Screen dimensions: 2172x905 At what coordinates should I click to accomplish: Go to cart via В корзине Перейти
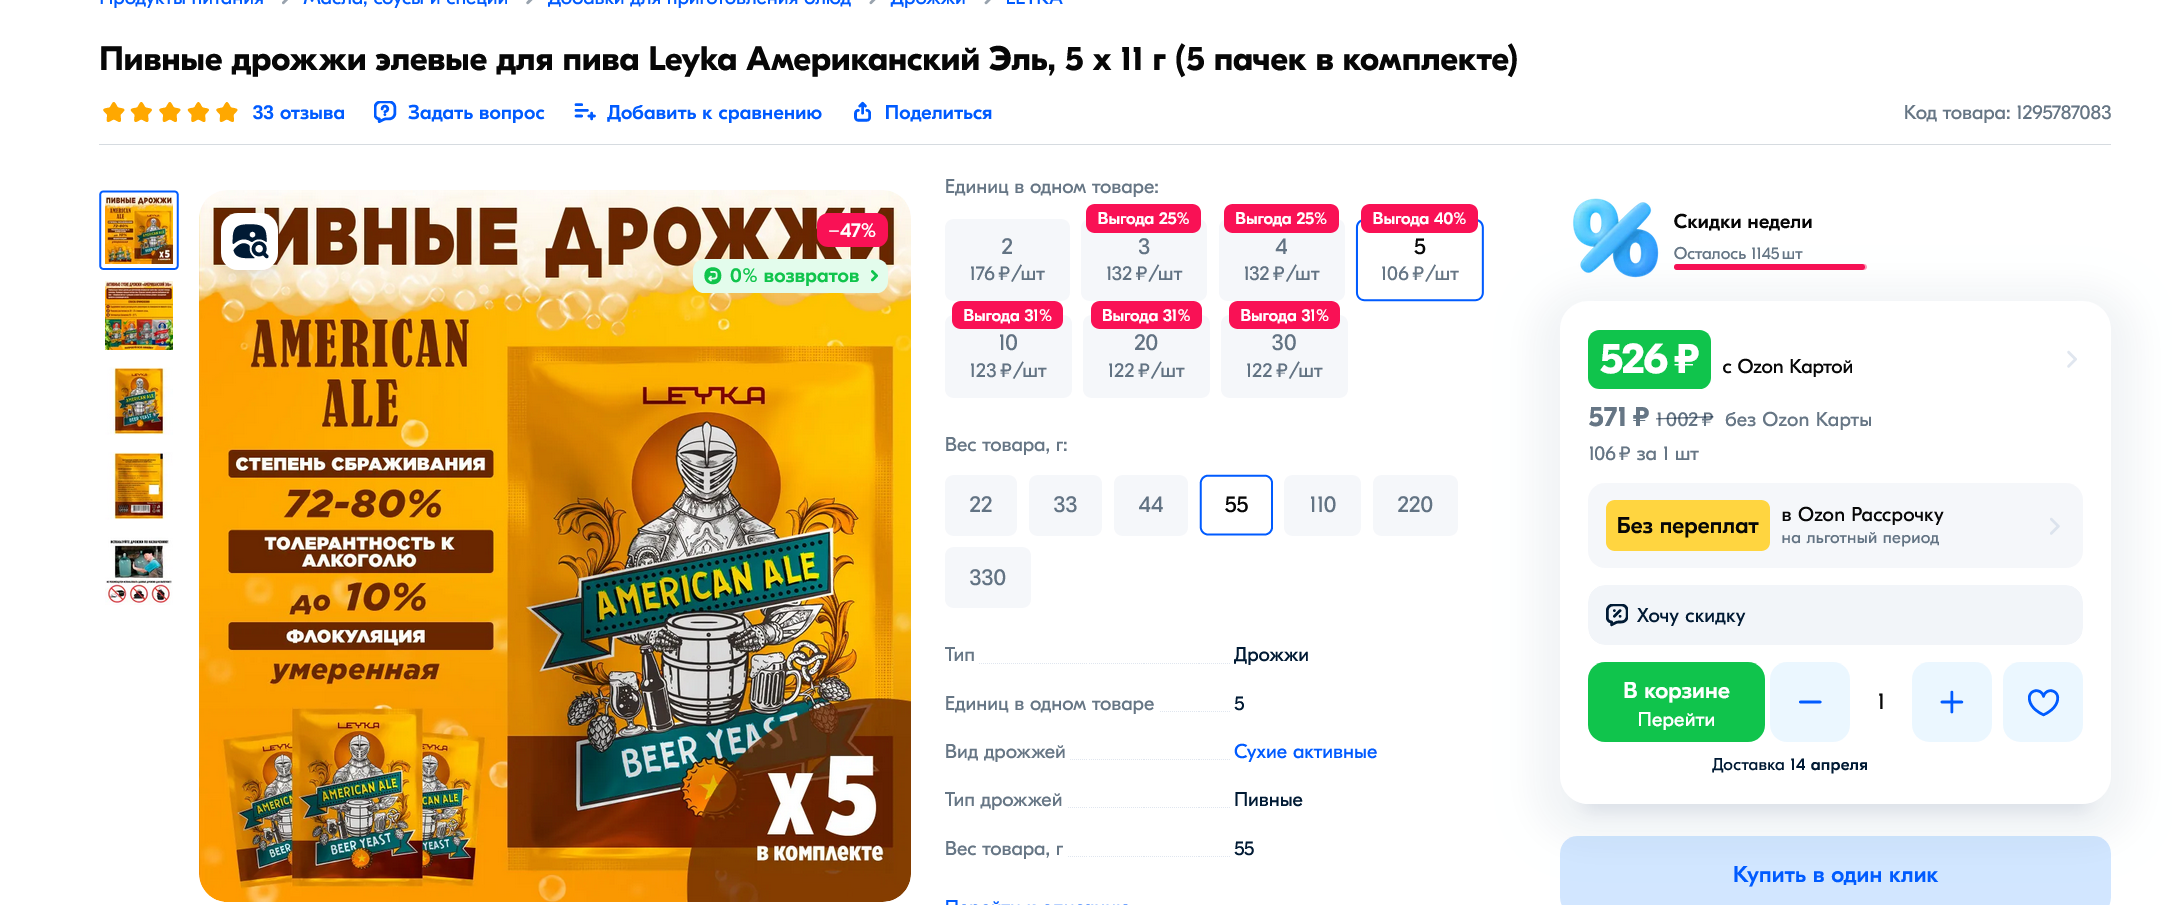(1676, 702)
